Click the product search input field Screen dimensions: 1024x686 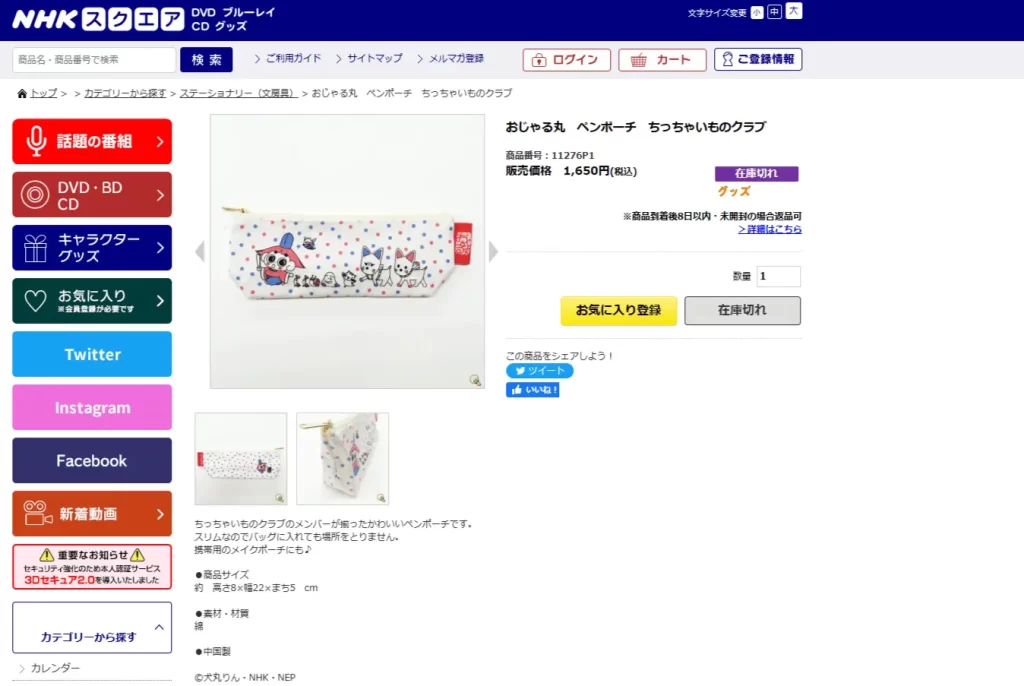94,60
